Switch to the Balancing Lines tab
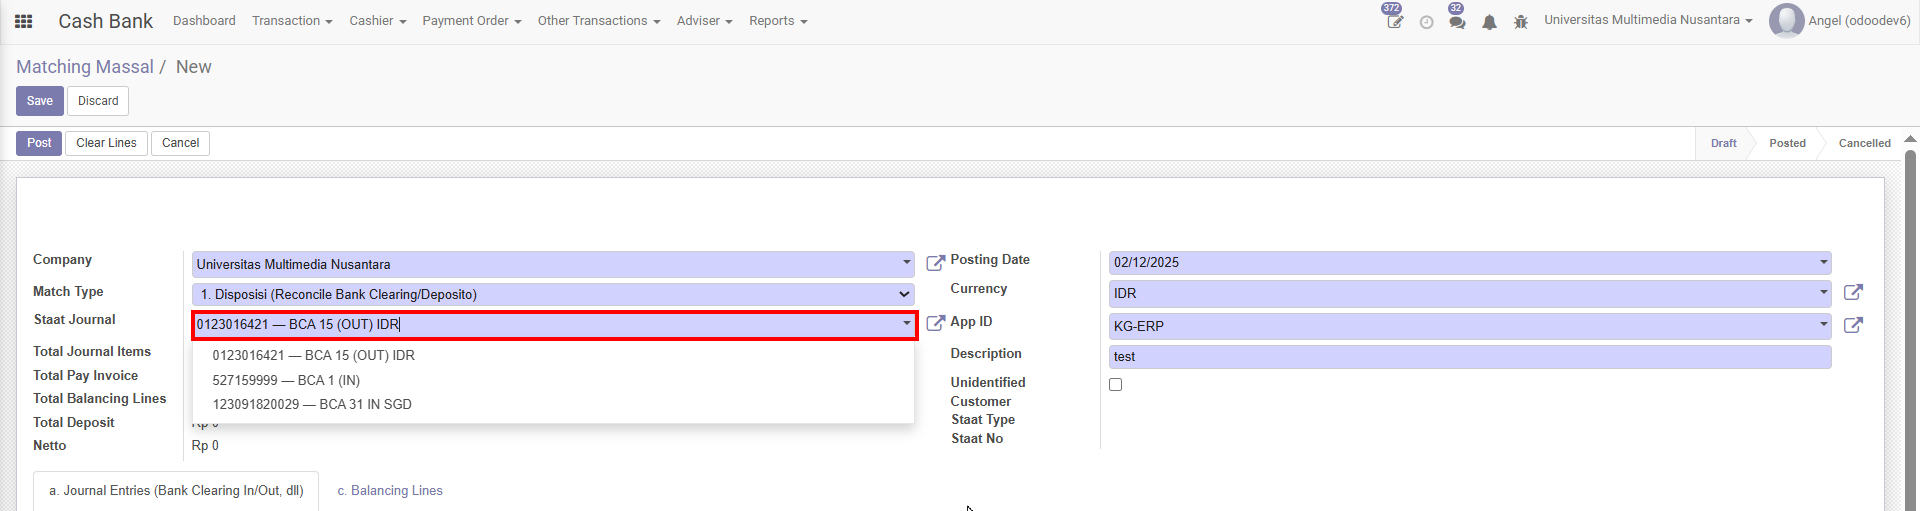The height and width of the screenshot is (511, 1920). coord(390,491)
